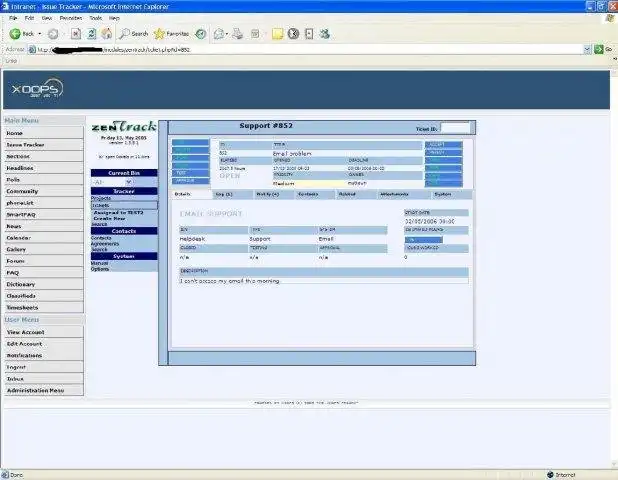Screen dimensions: 618x480
Task: Click Edit Account in User Menu
Action: 44,344
